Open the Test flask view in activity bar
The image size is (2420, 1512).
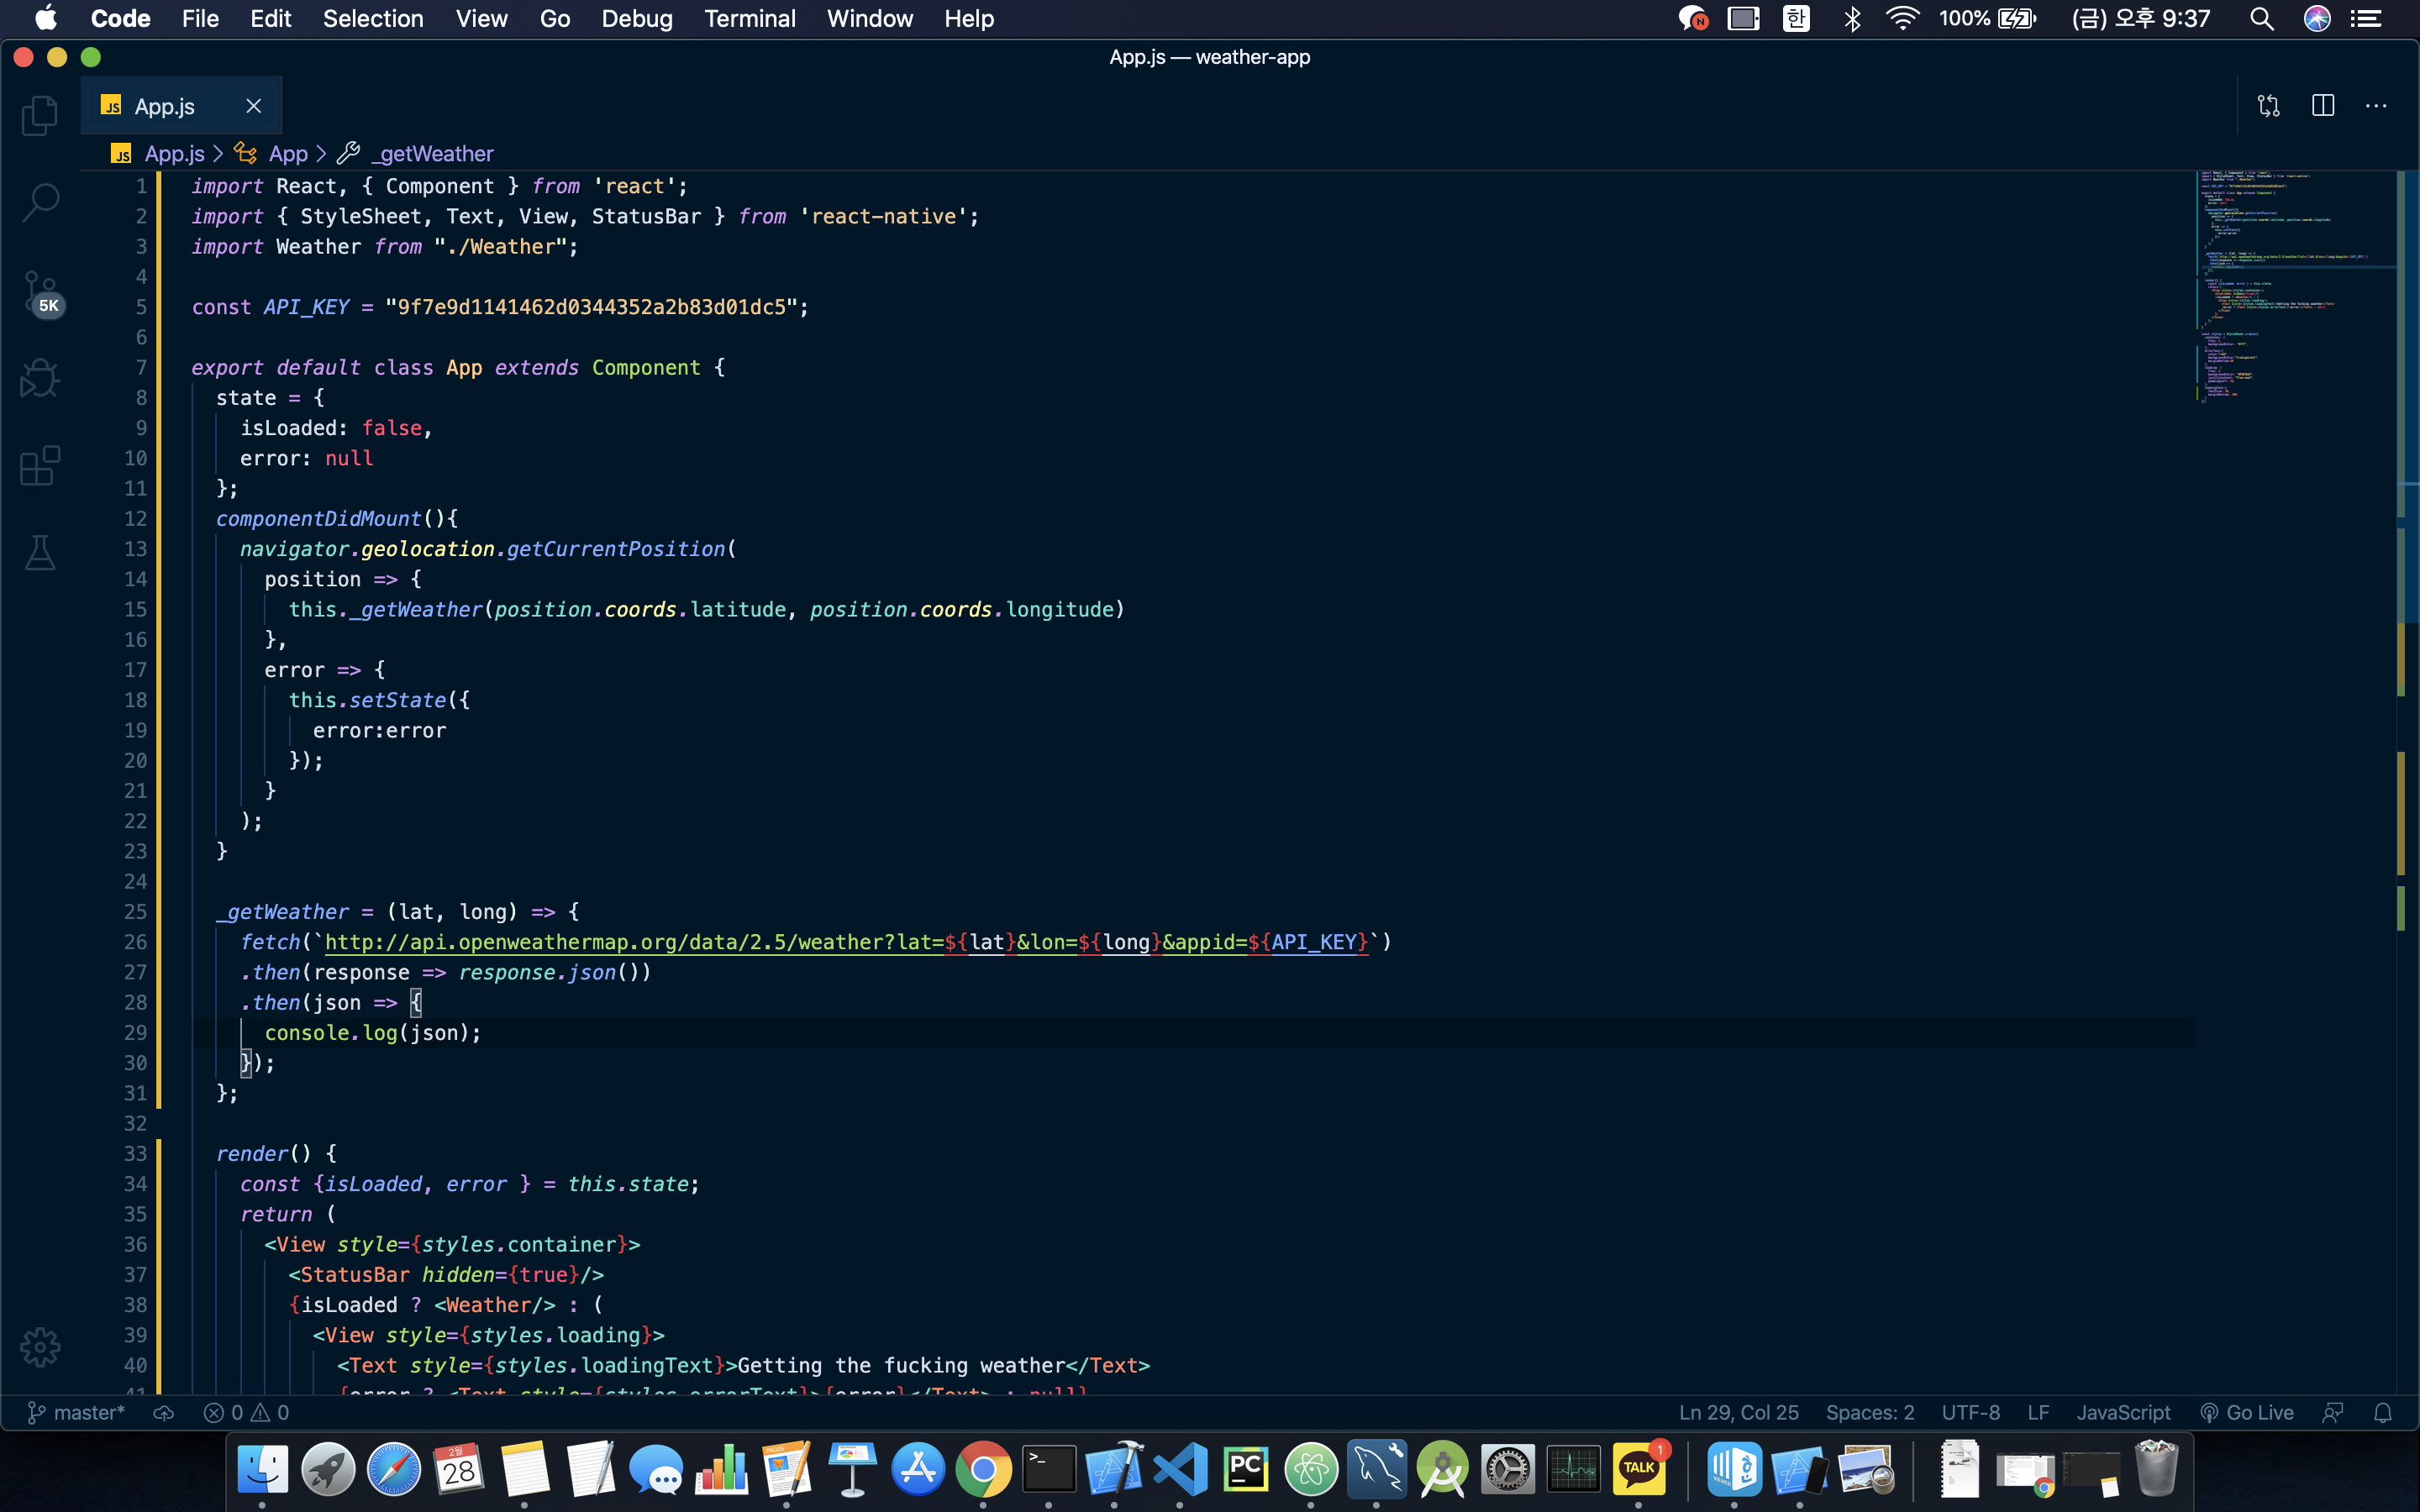click(40, 552)
